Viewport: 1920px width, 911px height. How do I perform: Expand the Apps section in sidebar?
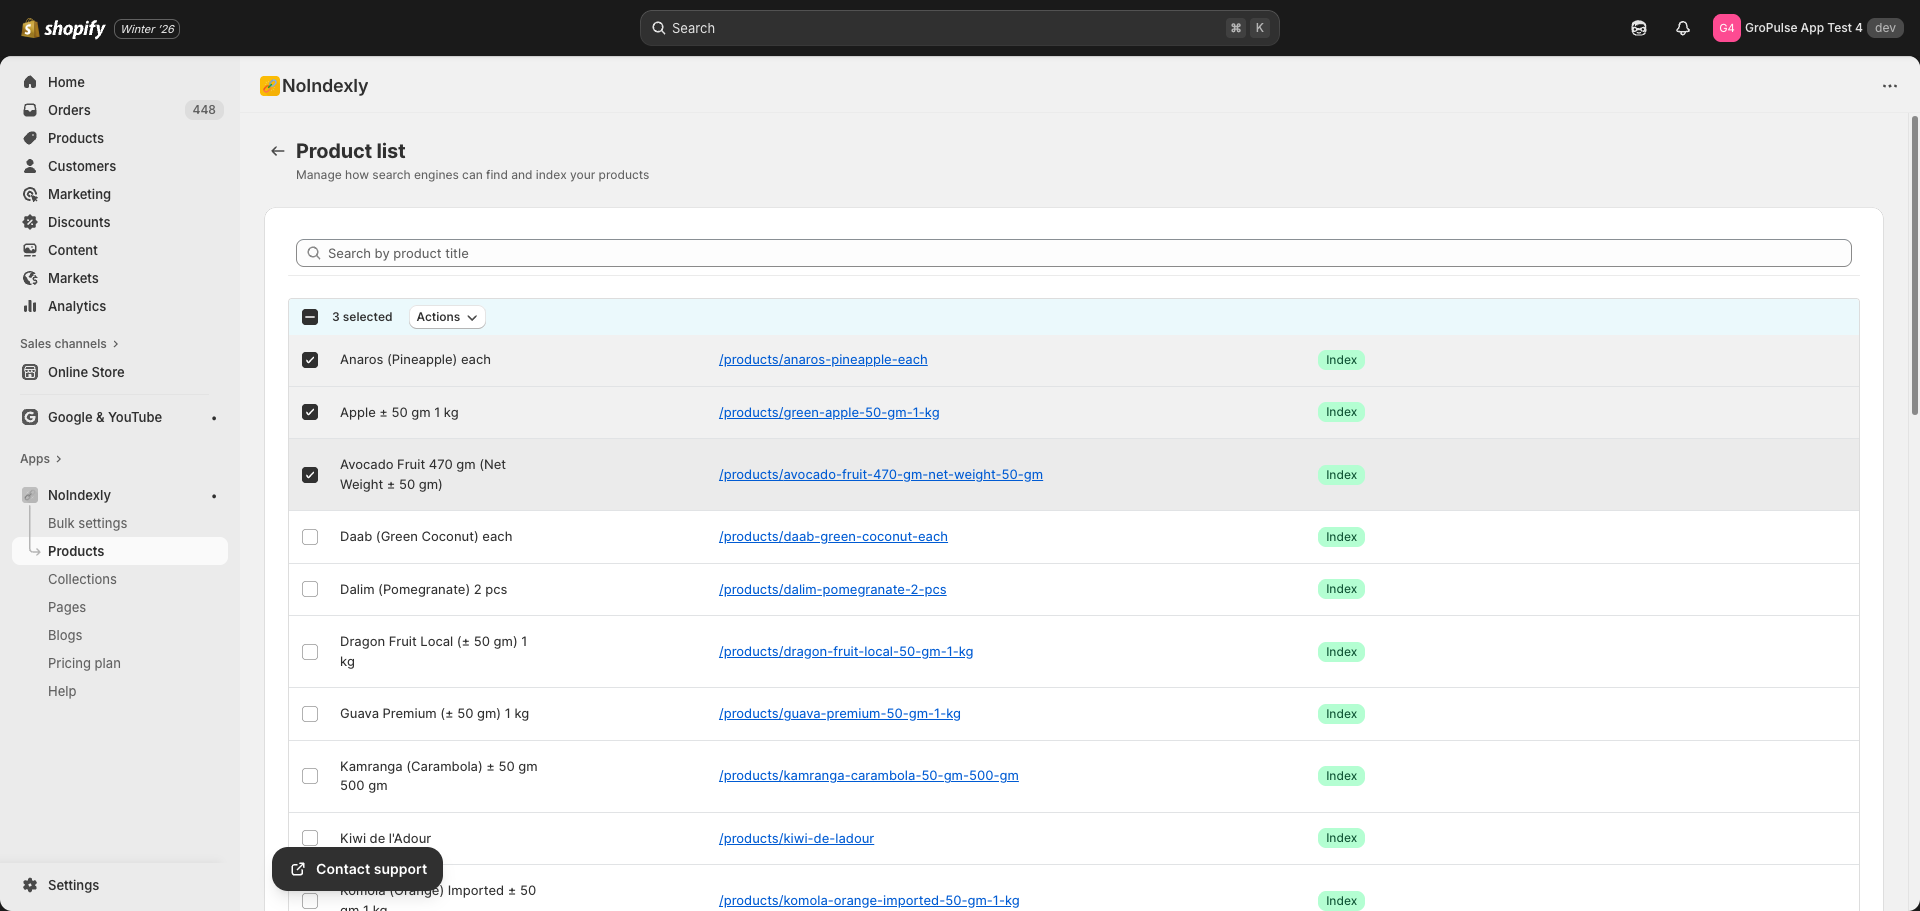[x=41, y=459]
